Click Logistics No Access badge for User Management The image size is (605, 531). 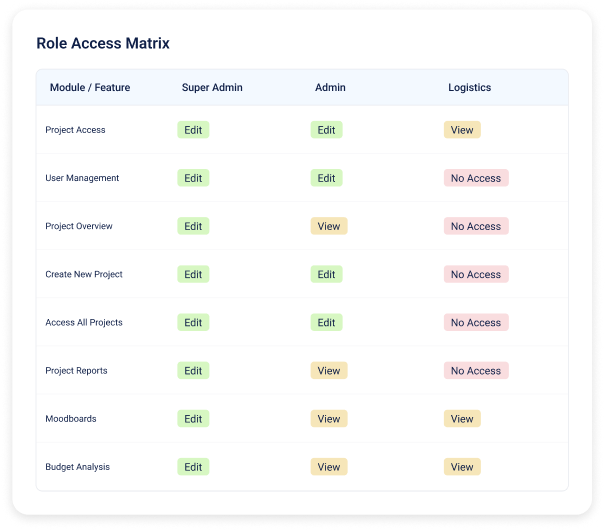(x=476, y=178)
